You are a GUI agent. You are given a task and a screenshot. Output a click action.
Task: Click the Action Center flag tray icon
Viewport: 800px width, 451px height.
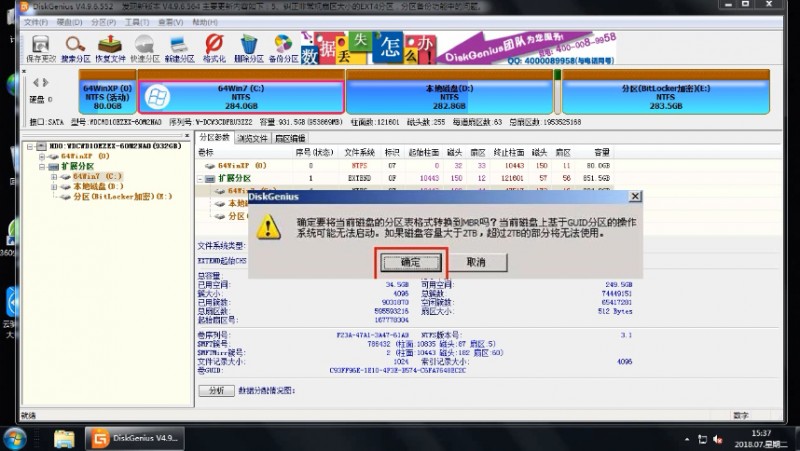[x=703, y=439]
